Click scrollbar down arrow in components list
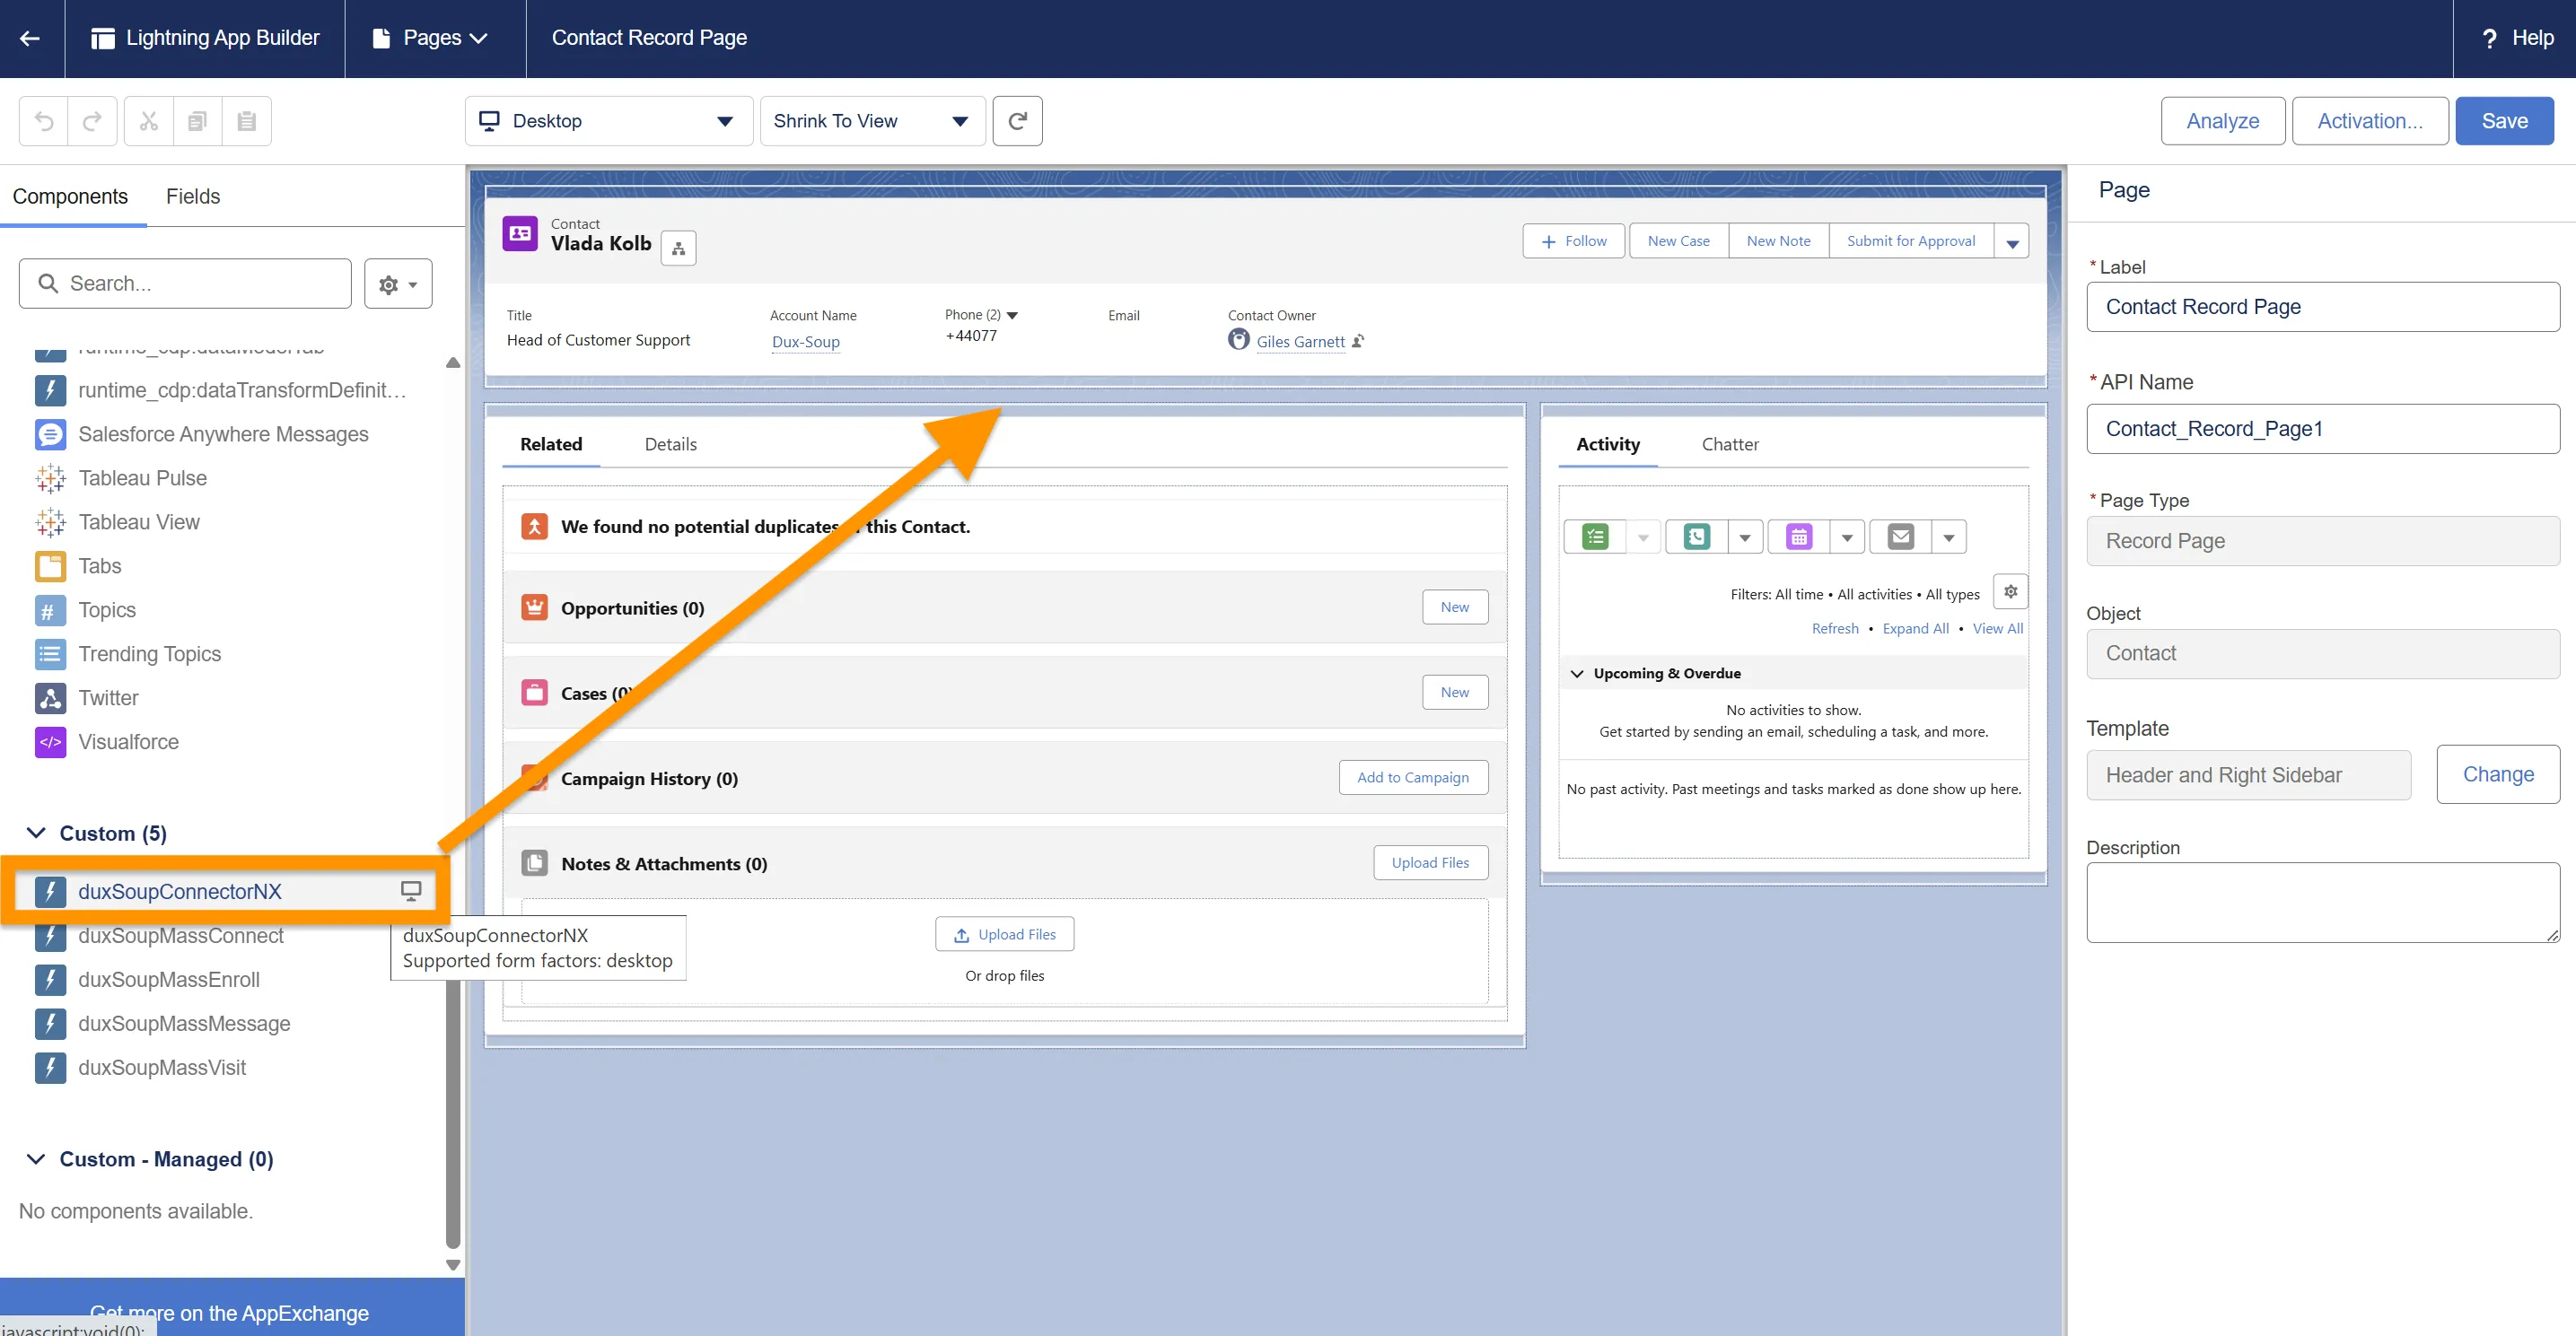This screenshot has height=1336, width=2576. pos(453,1264)
